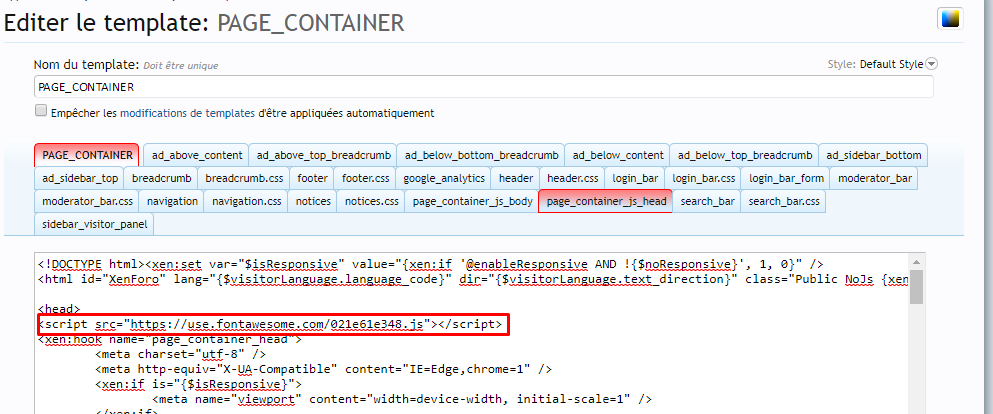Click the html id="XenForo" line
Viewport: 993px width, 414px height.
tap(474, 279)
